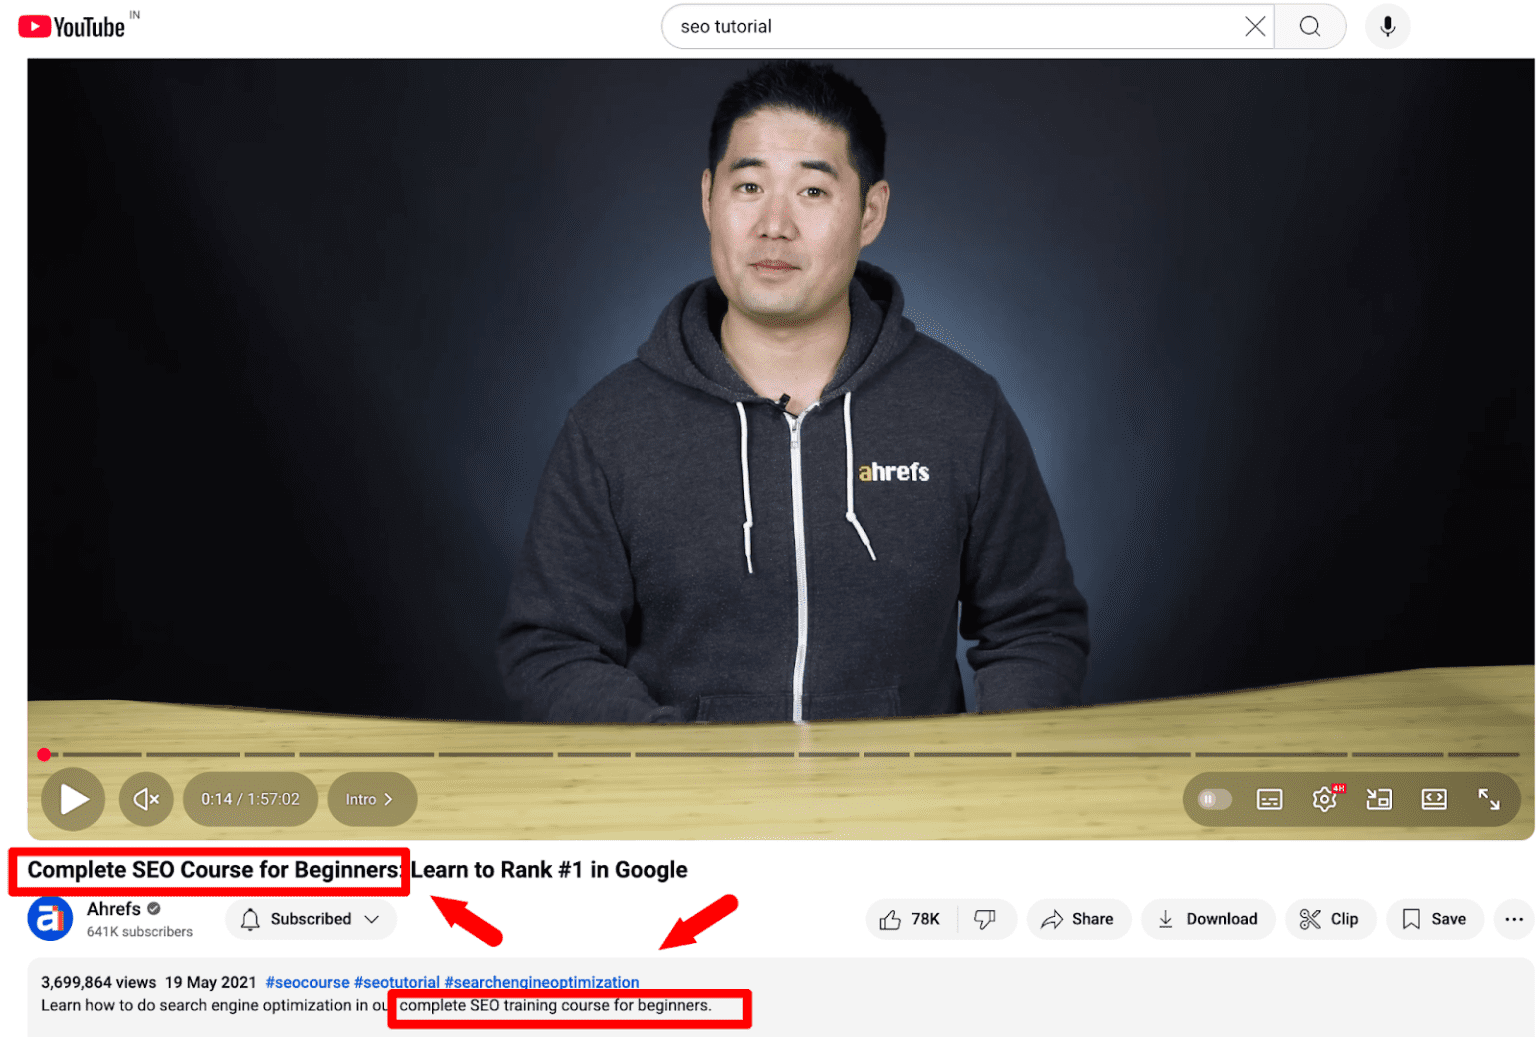Start voice search with the microphone icon

[1387, 27]
